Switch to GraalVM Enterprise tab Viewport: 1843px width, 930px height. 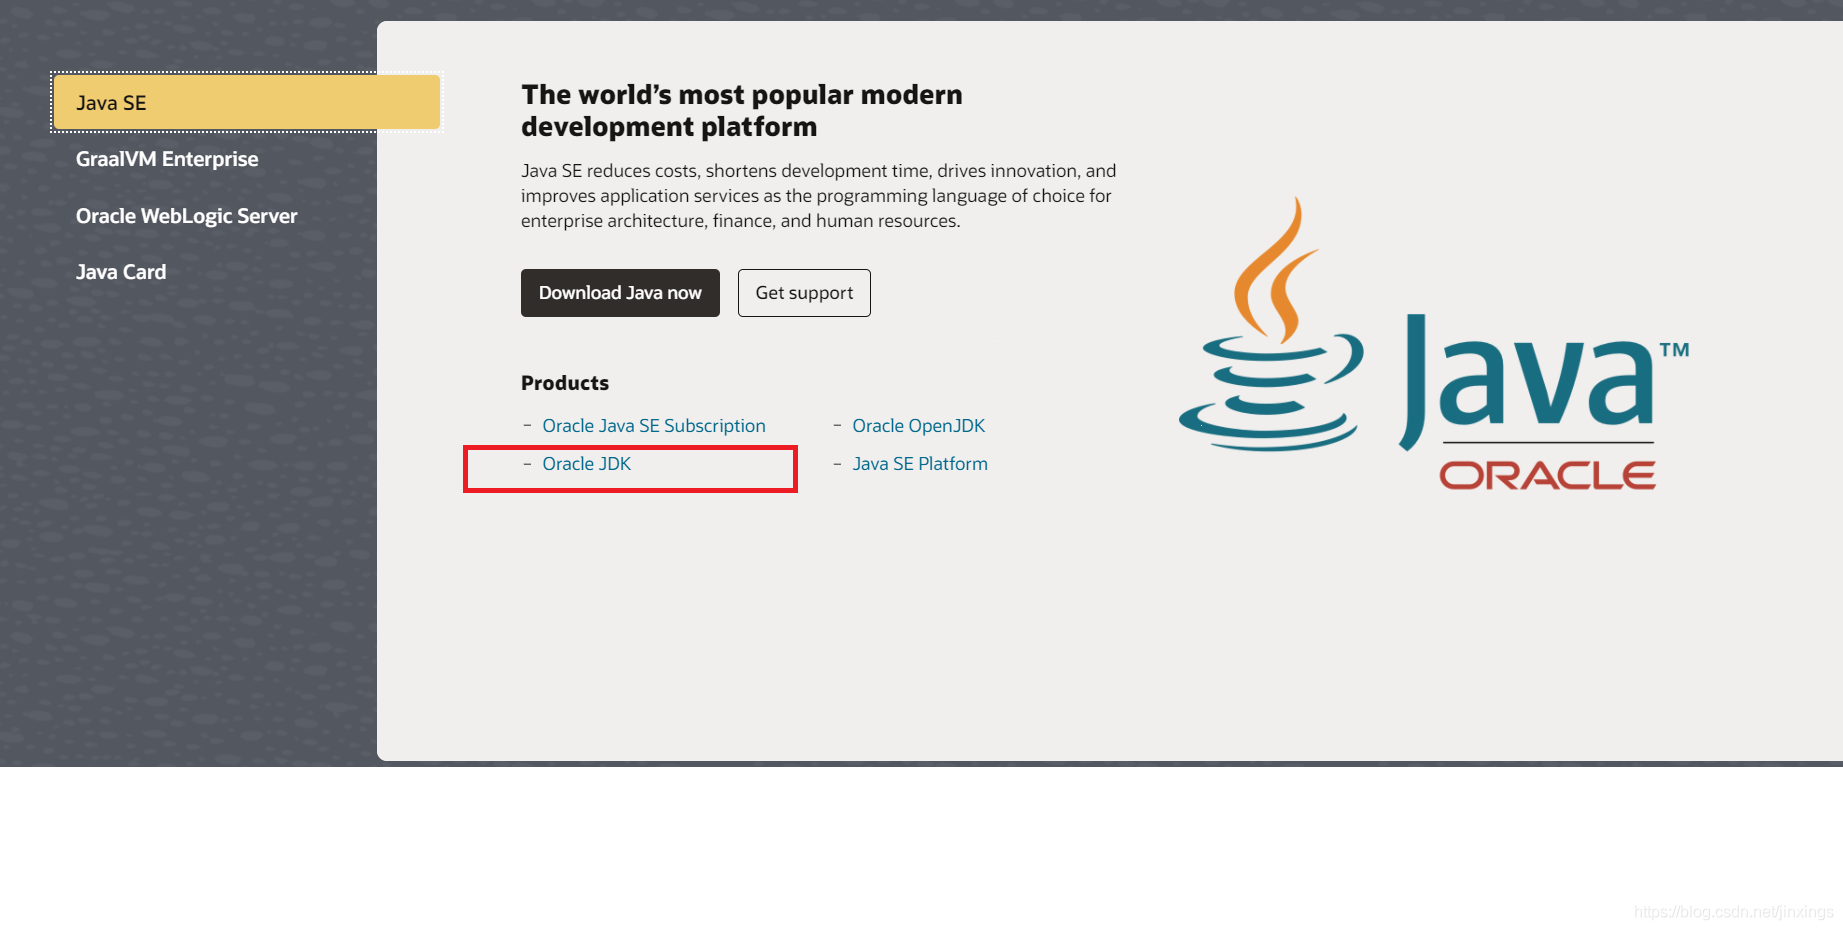click(x=167, y=159)
